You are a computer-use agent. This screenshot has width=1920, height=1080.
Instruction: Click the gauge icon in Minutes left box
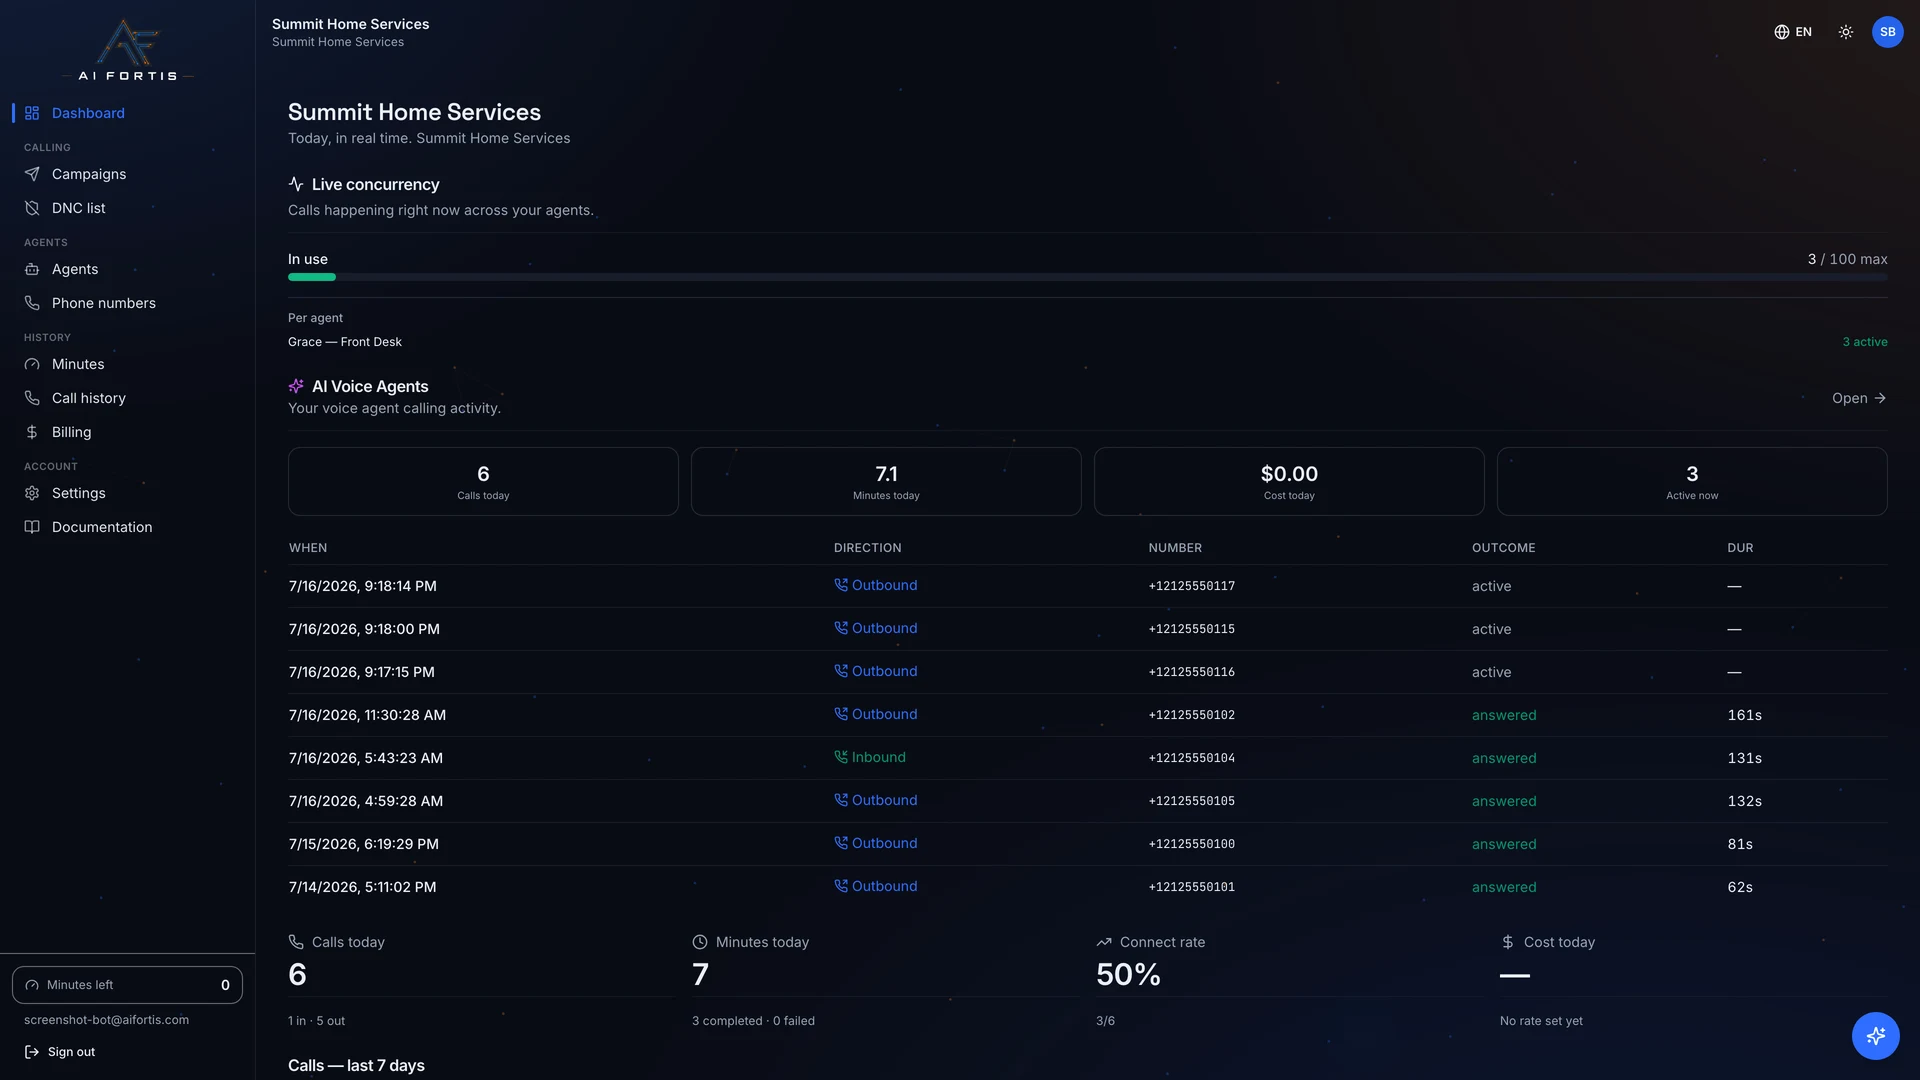32,985
